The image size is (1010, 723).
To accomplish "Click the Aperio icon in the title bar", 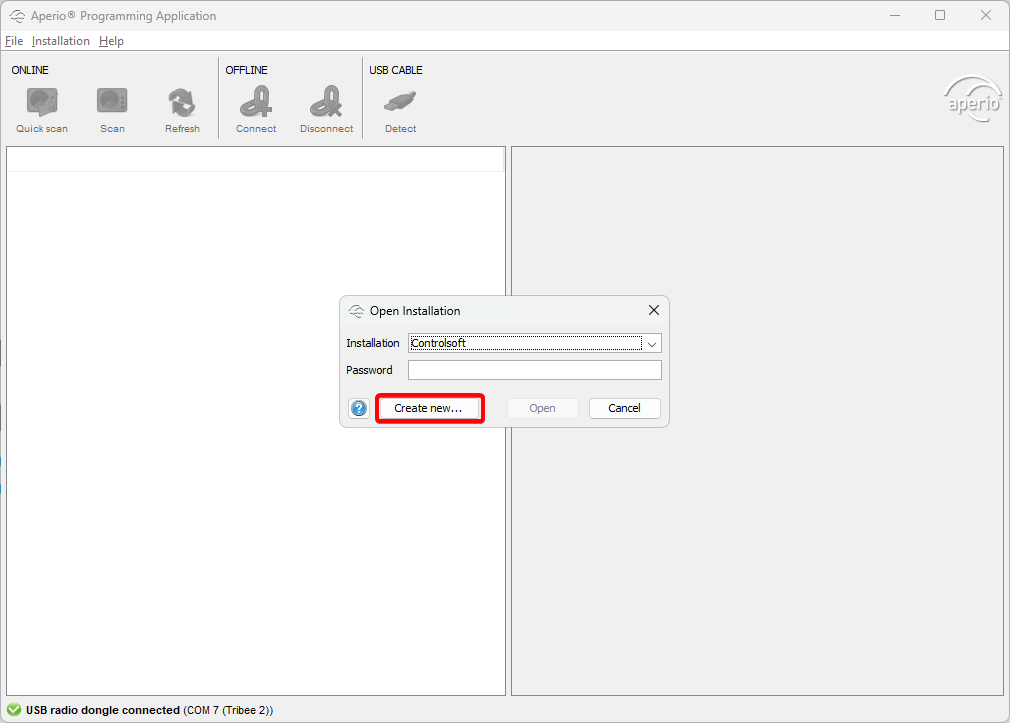I will tap(17, 15).
